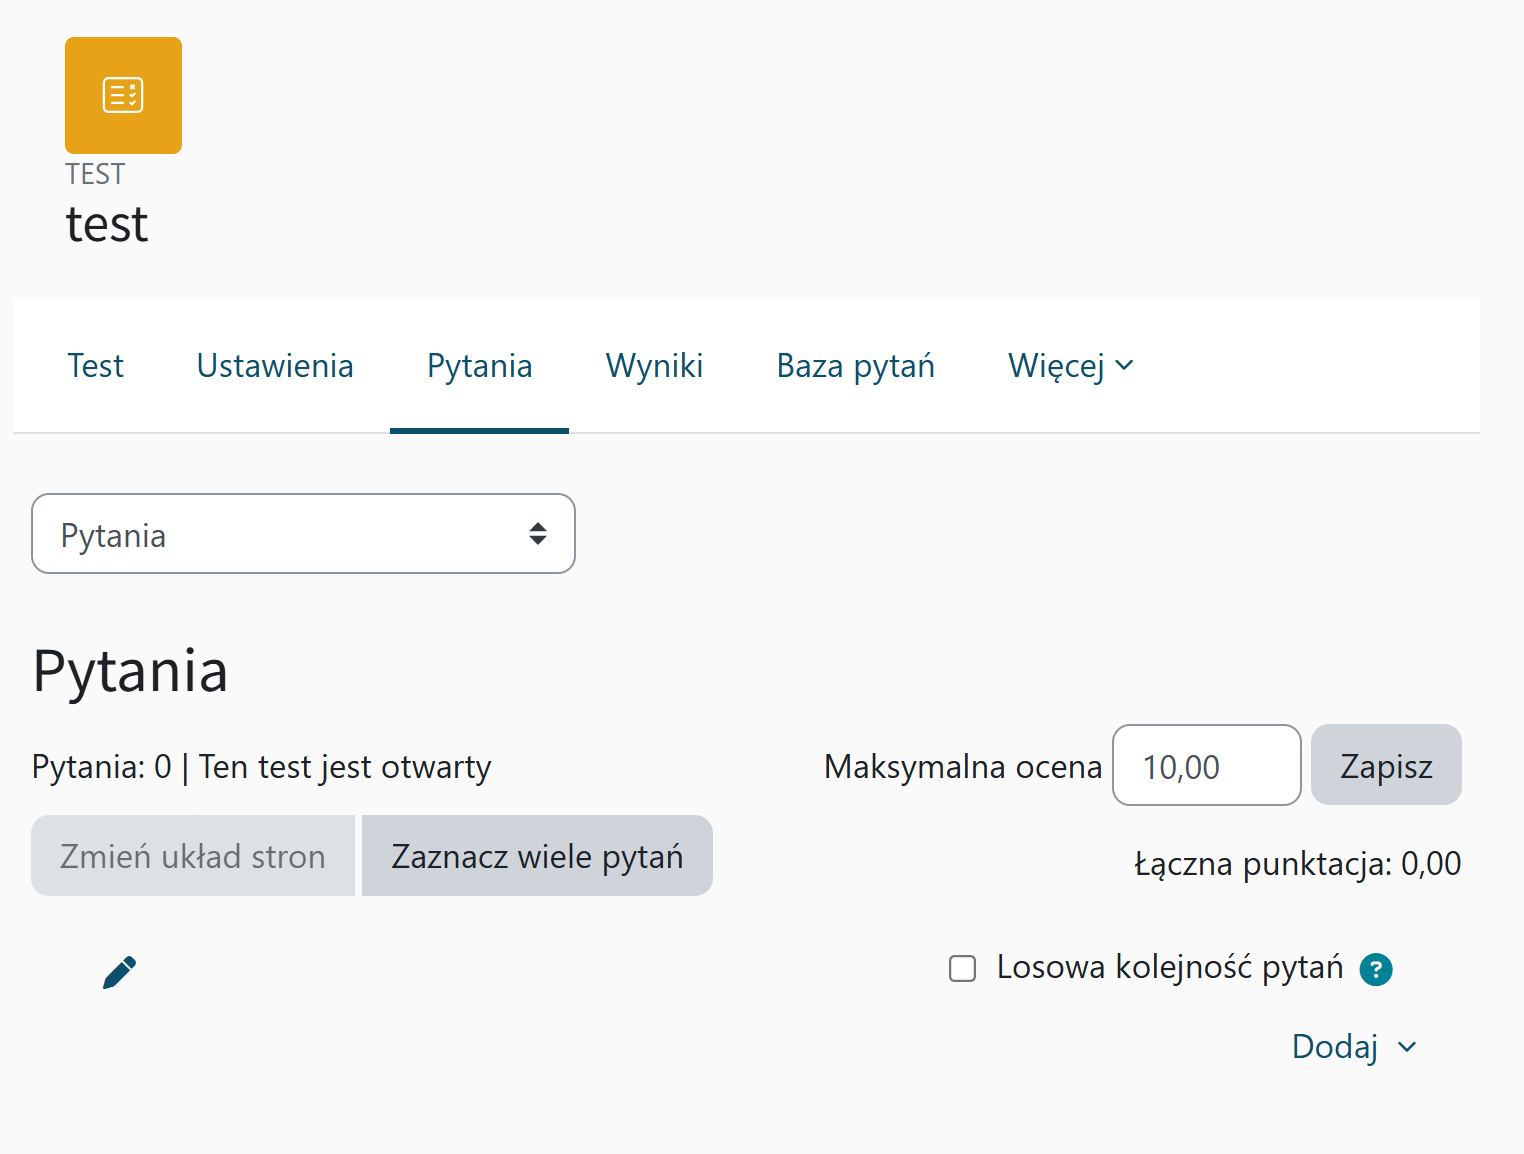1524x1154 pixels.
Task: Click the Maksymalna ocena input field
Action: point(1206,765)
